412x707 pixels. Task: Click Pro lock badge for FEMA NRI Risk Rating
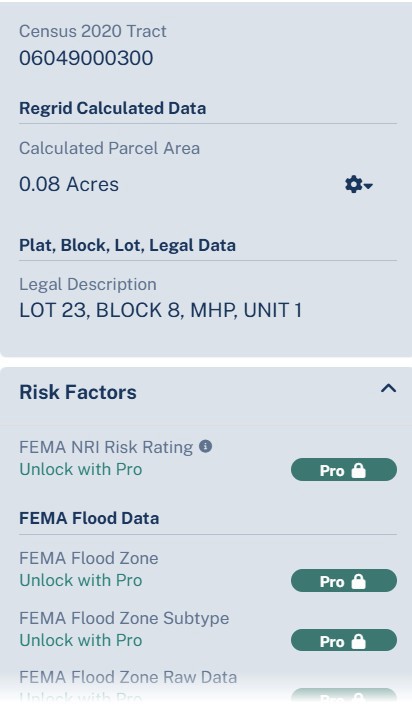[x=344, y=470]
